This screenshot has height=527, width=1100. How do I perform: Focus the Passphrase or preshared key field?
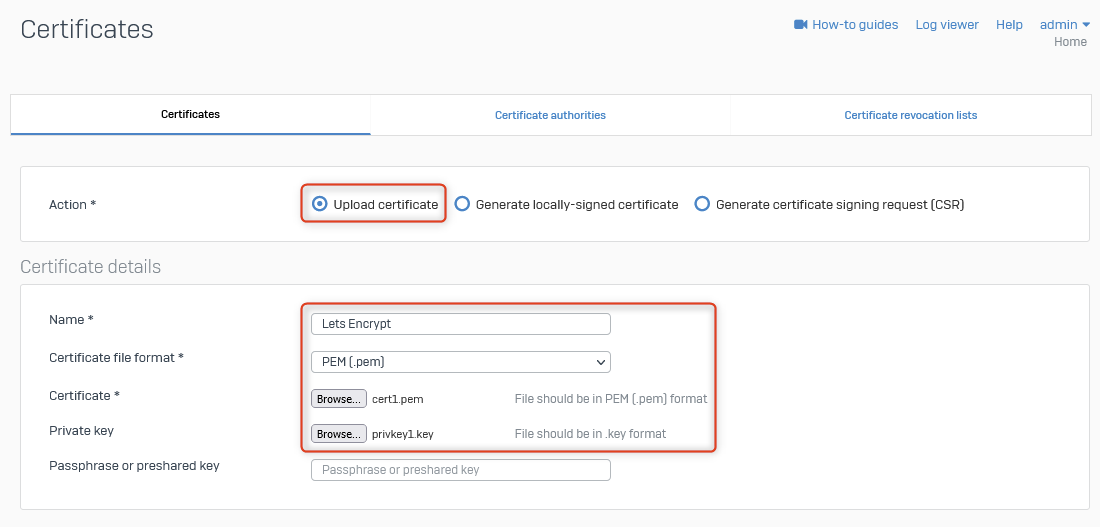(460, 470)
